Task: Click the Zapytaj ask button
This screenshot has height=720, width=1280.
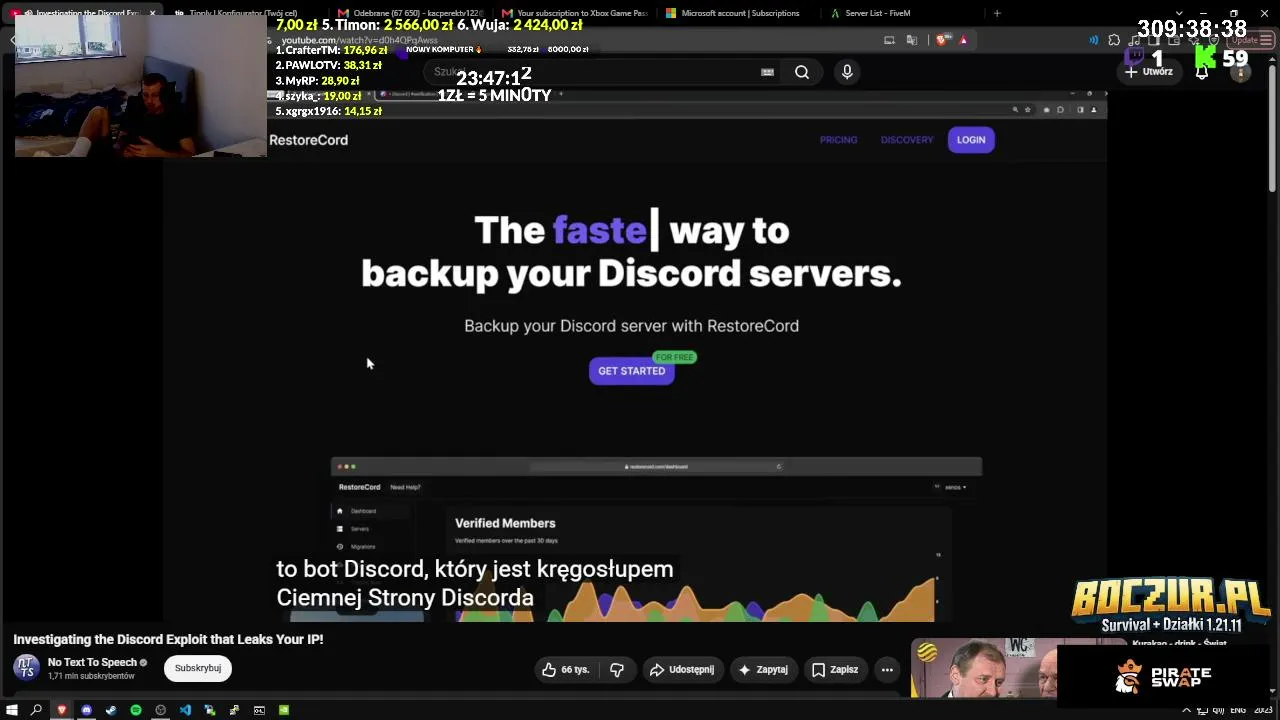Action: point(763,670)
